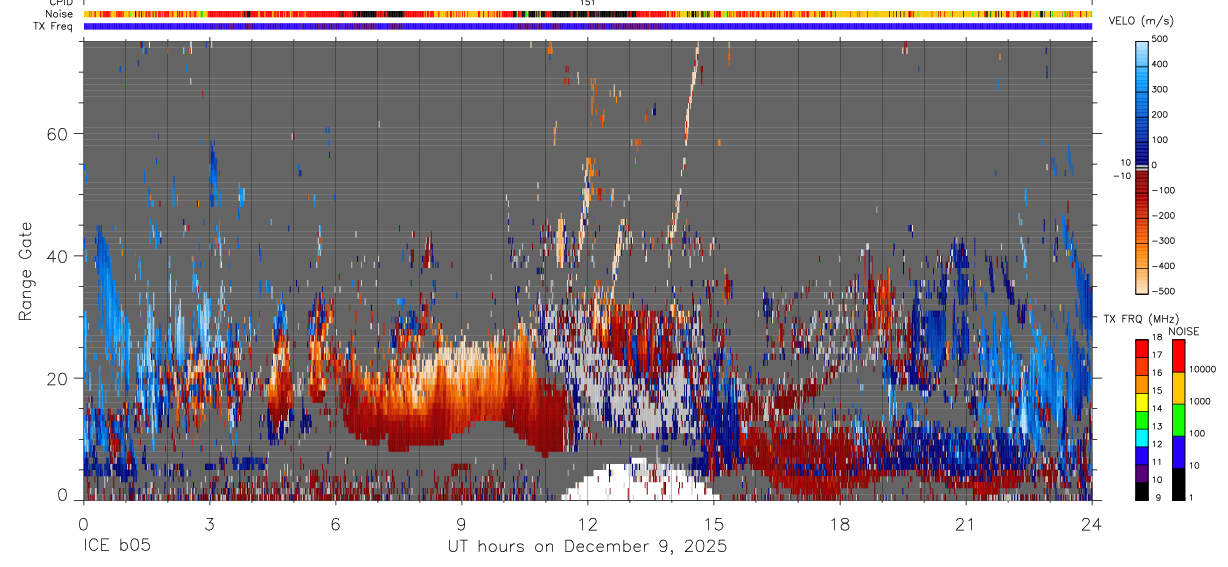The height and width of the screenshot is (567, 1228).
Task: Click the black 9–10 MHz TX FRQ swatch
Action: [1142, 489]
